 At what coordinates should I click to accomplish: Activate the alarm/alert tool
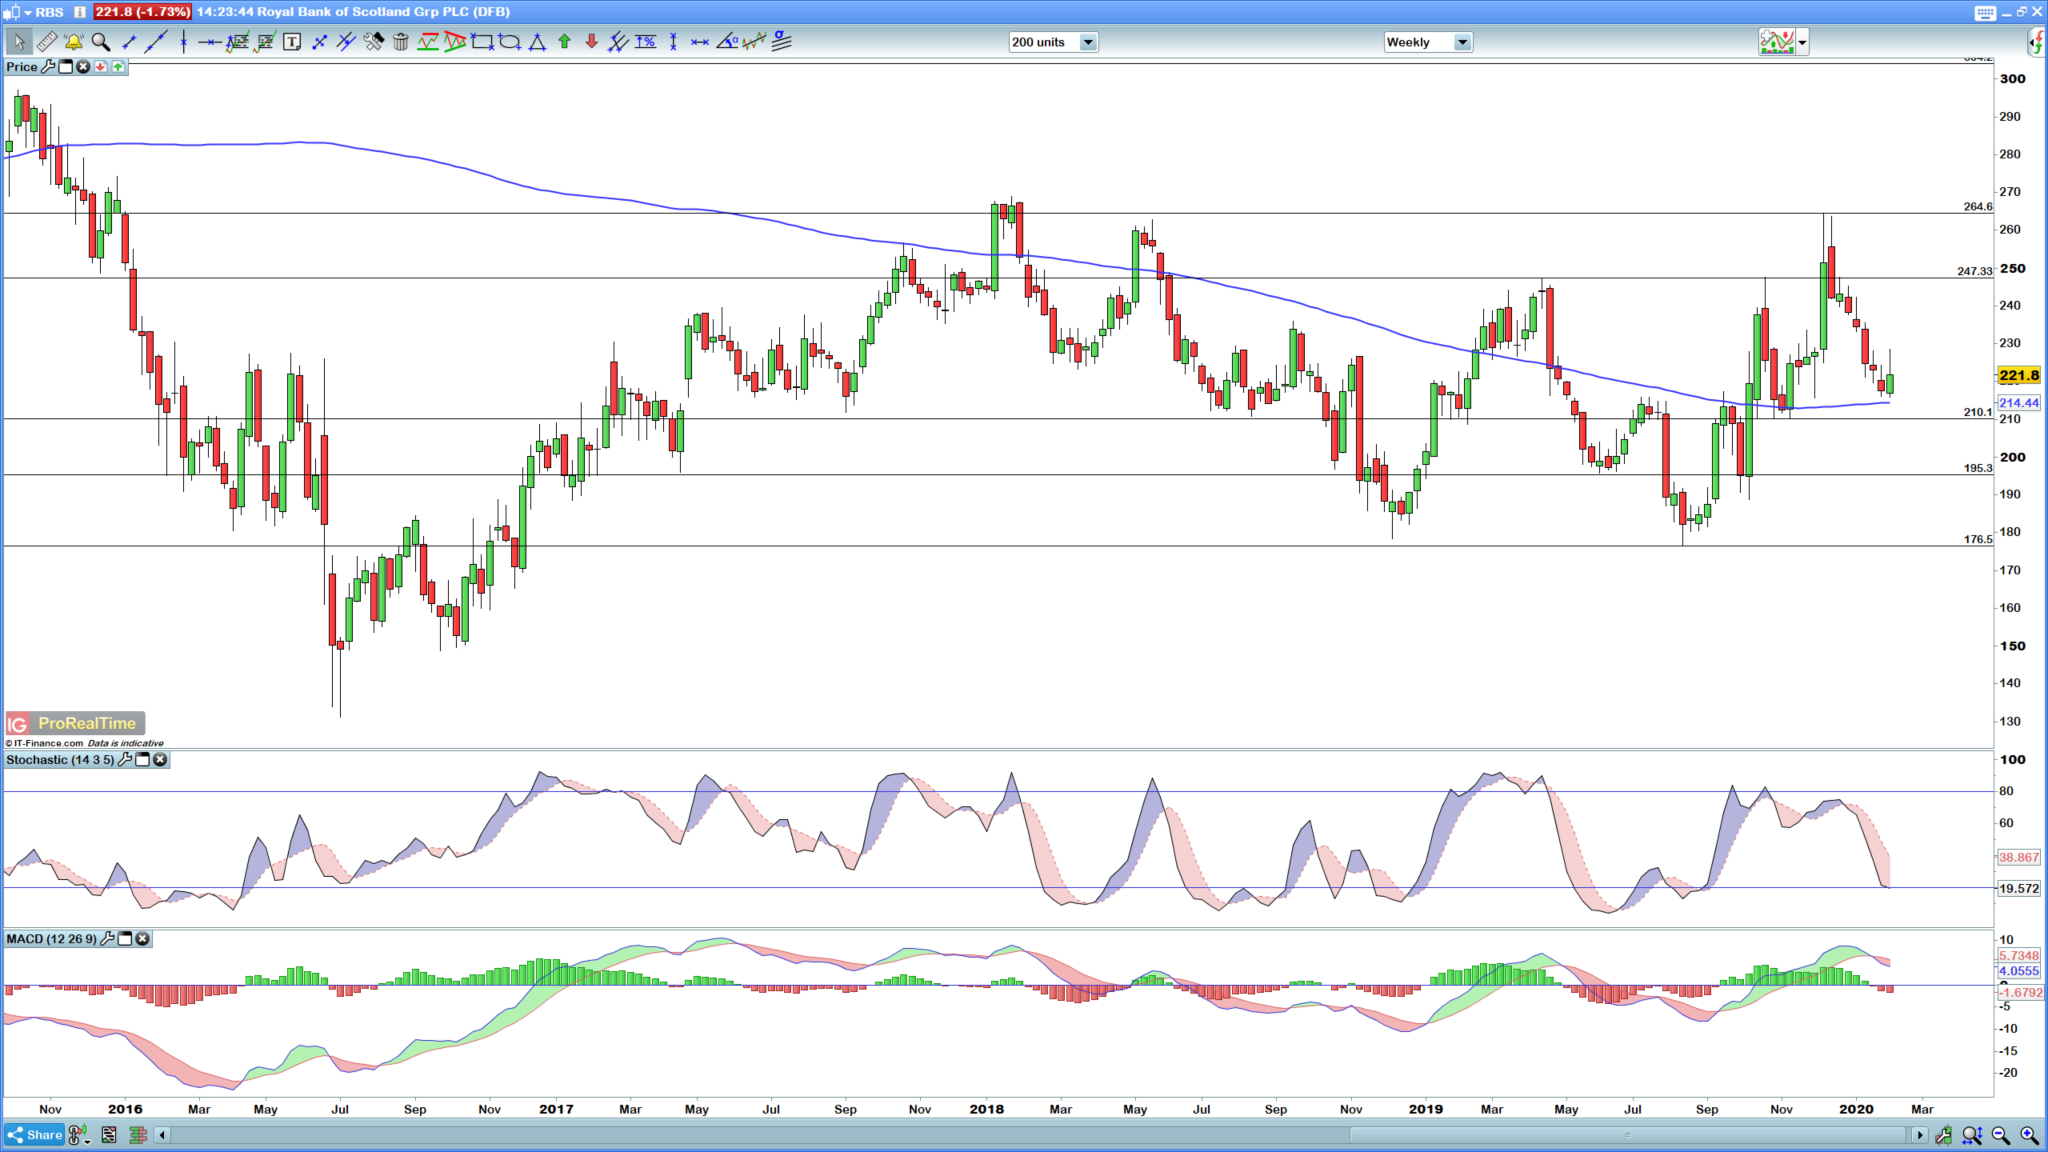[x=73, y=42]
